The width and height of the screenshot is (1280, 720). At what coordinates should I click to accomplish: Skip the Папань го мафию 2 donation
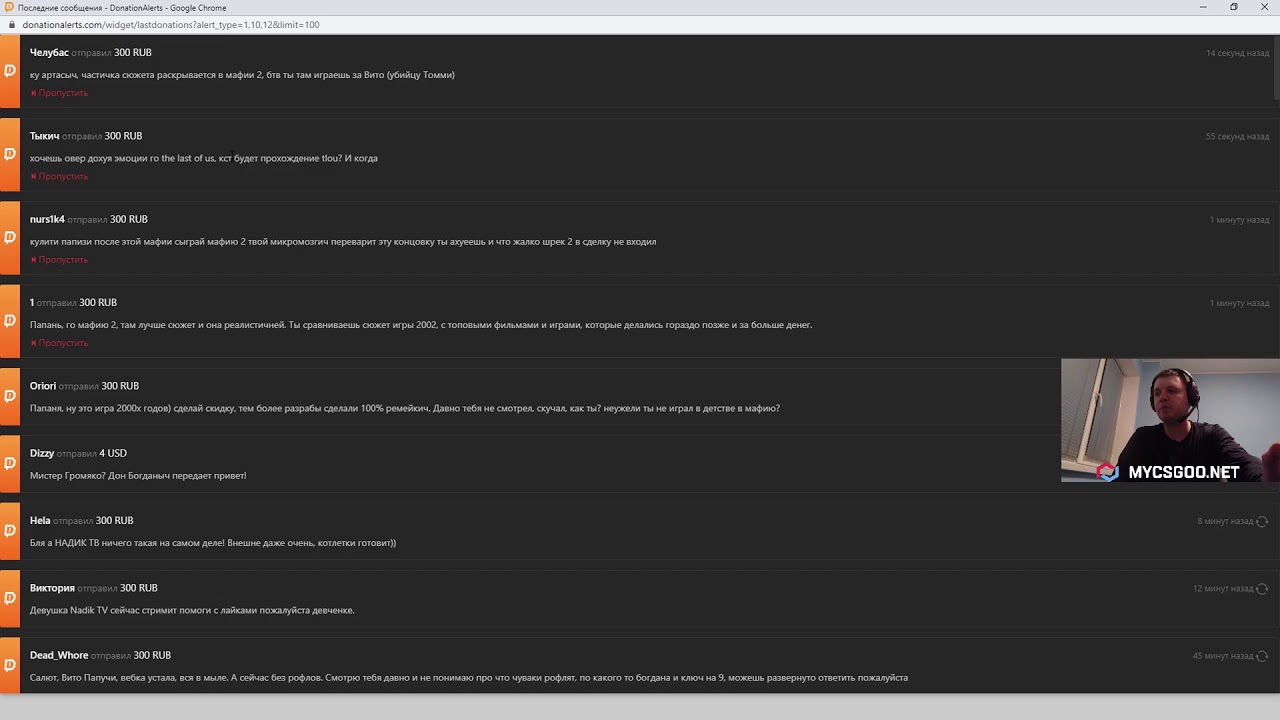point(59,343)
